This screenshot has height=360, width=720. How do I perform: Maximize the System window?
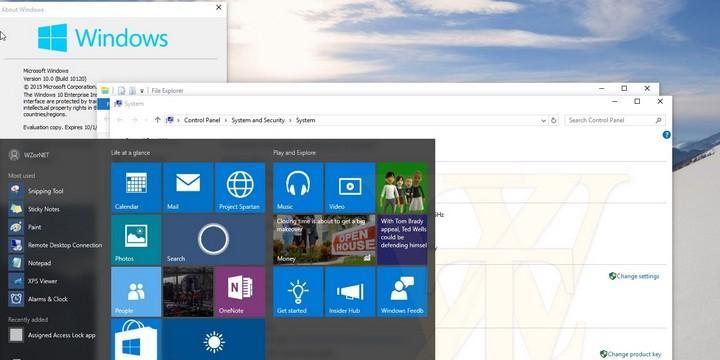point(637,101)
